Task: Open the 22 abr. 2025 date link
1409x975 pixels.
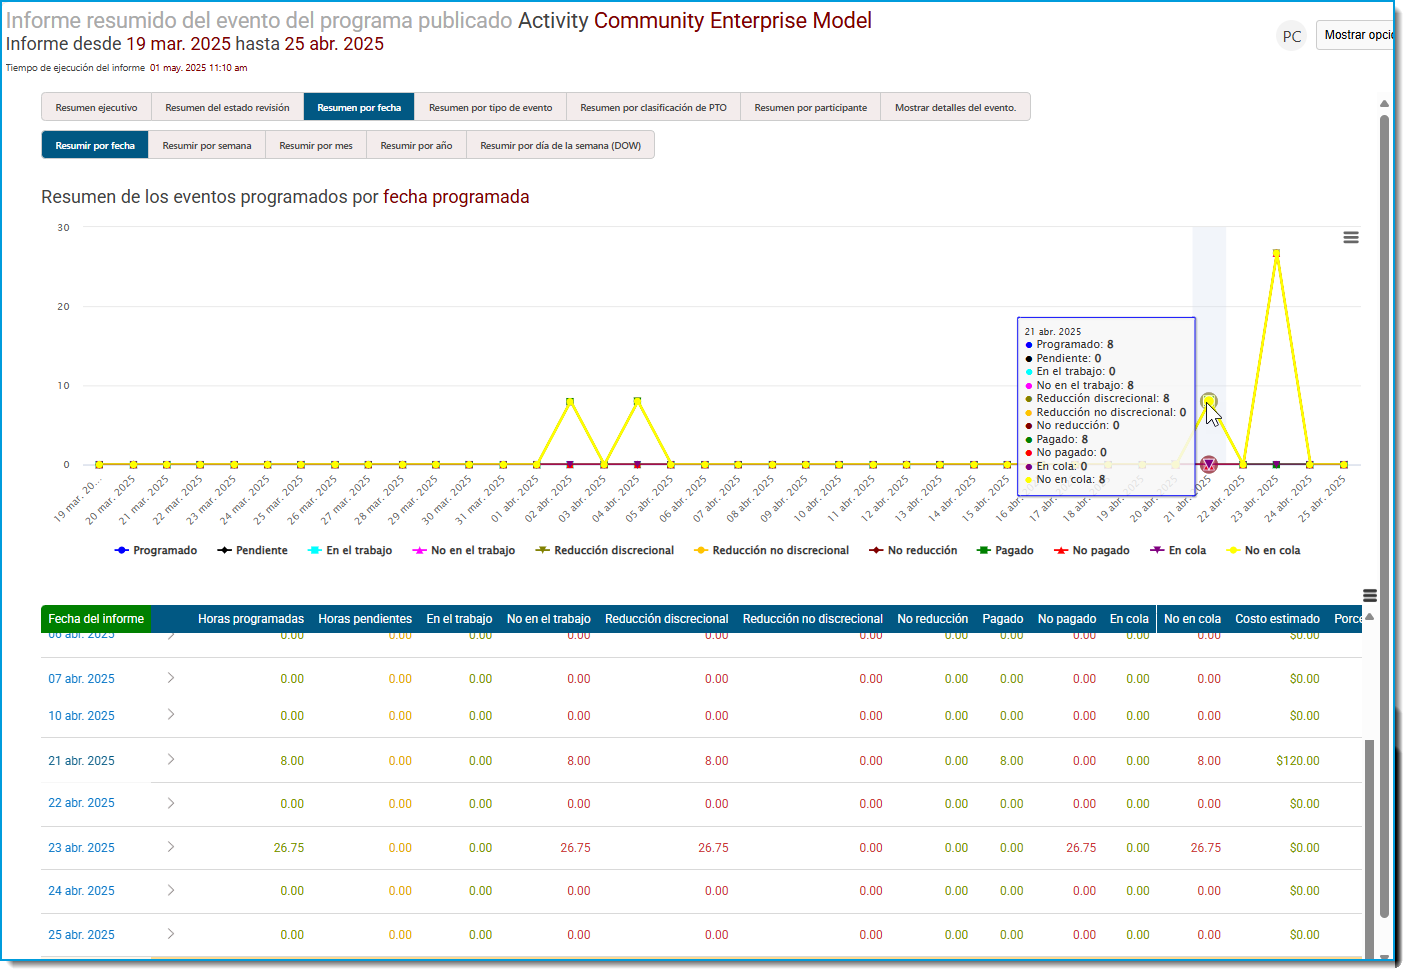Action: pyautogui.click(x=81, y=803)
